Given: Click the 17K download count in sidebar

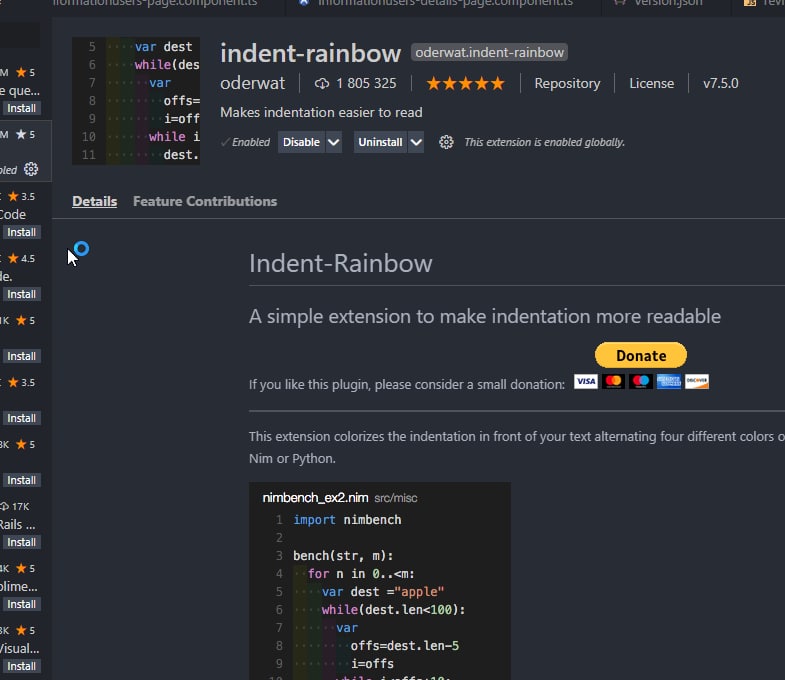Looking at the screenshot, I should point(21,506).
